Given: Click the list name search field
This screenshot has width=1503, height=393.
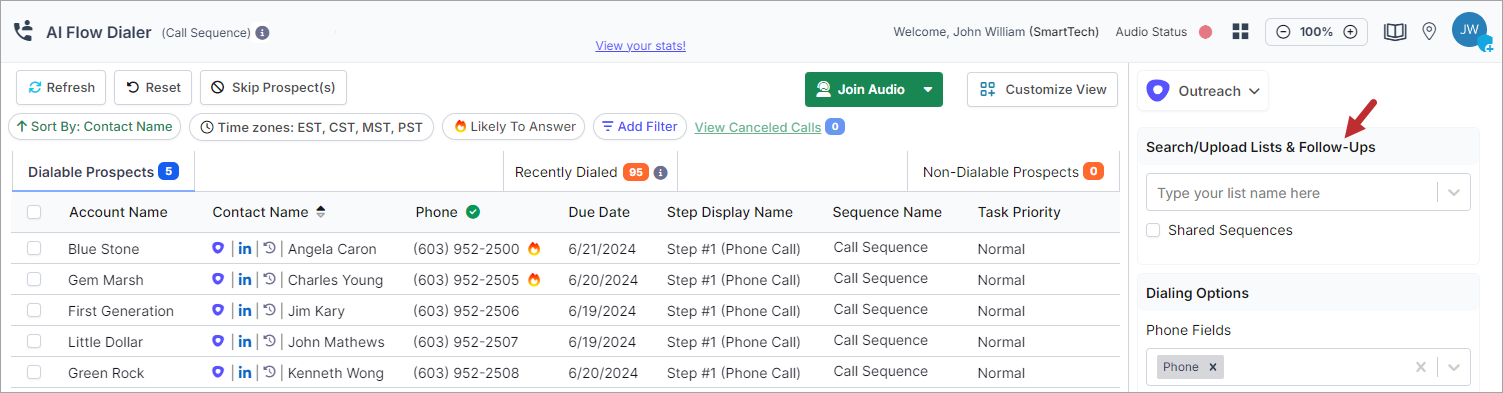Looking at the screenshot, I should [1290, 193].
